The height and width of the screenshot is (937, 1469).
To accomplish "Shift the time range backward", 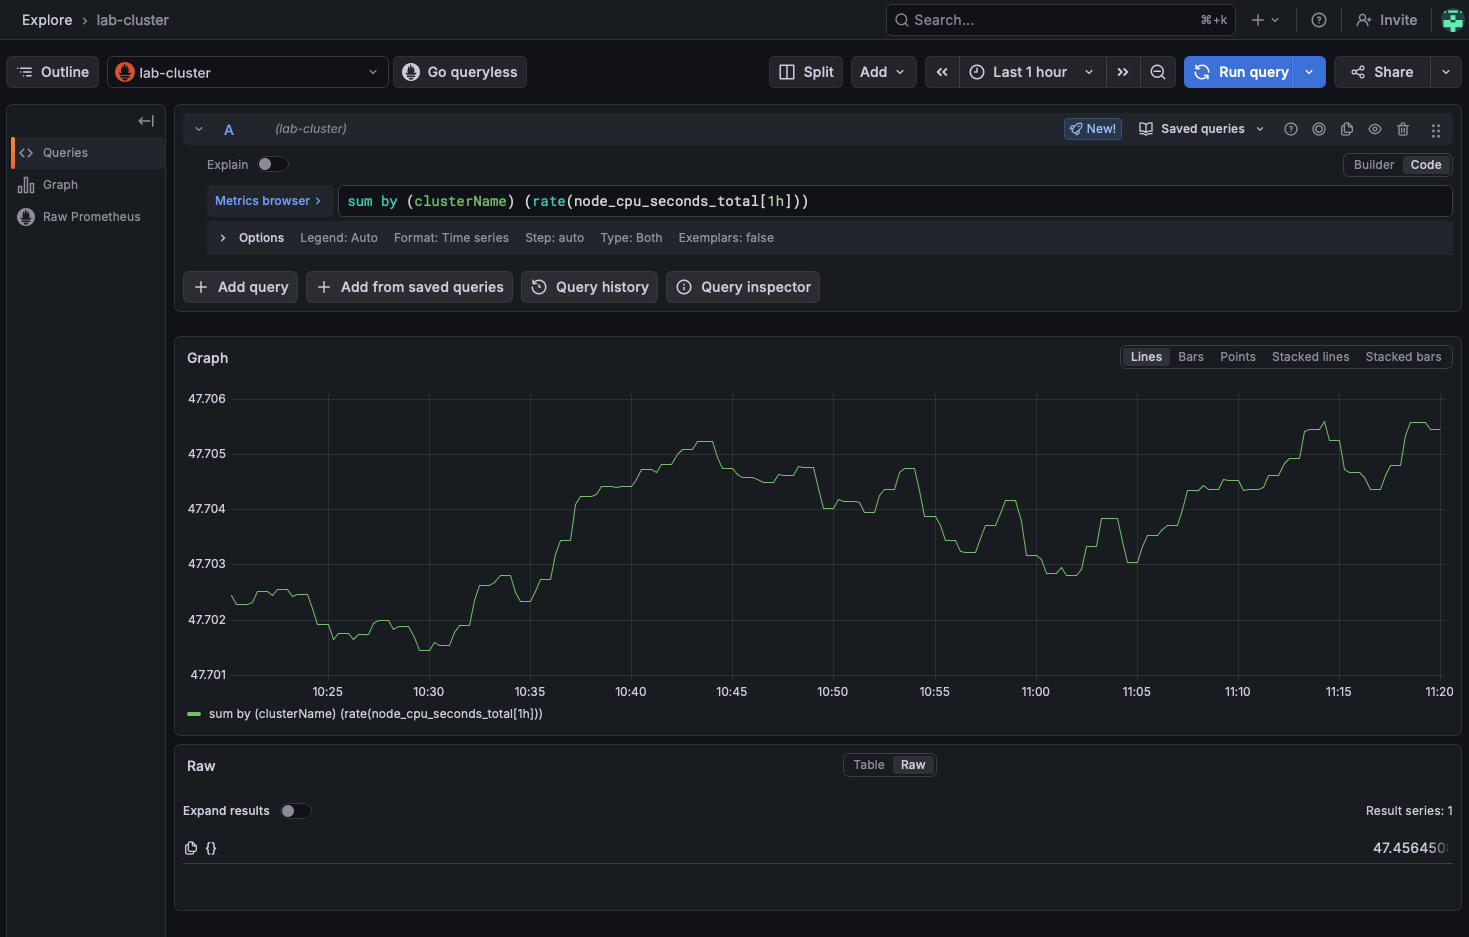I will [942, 72].
